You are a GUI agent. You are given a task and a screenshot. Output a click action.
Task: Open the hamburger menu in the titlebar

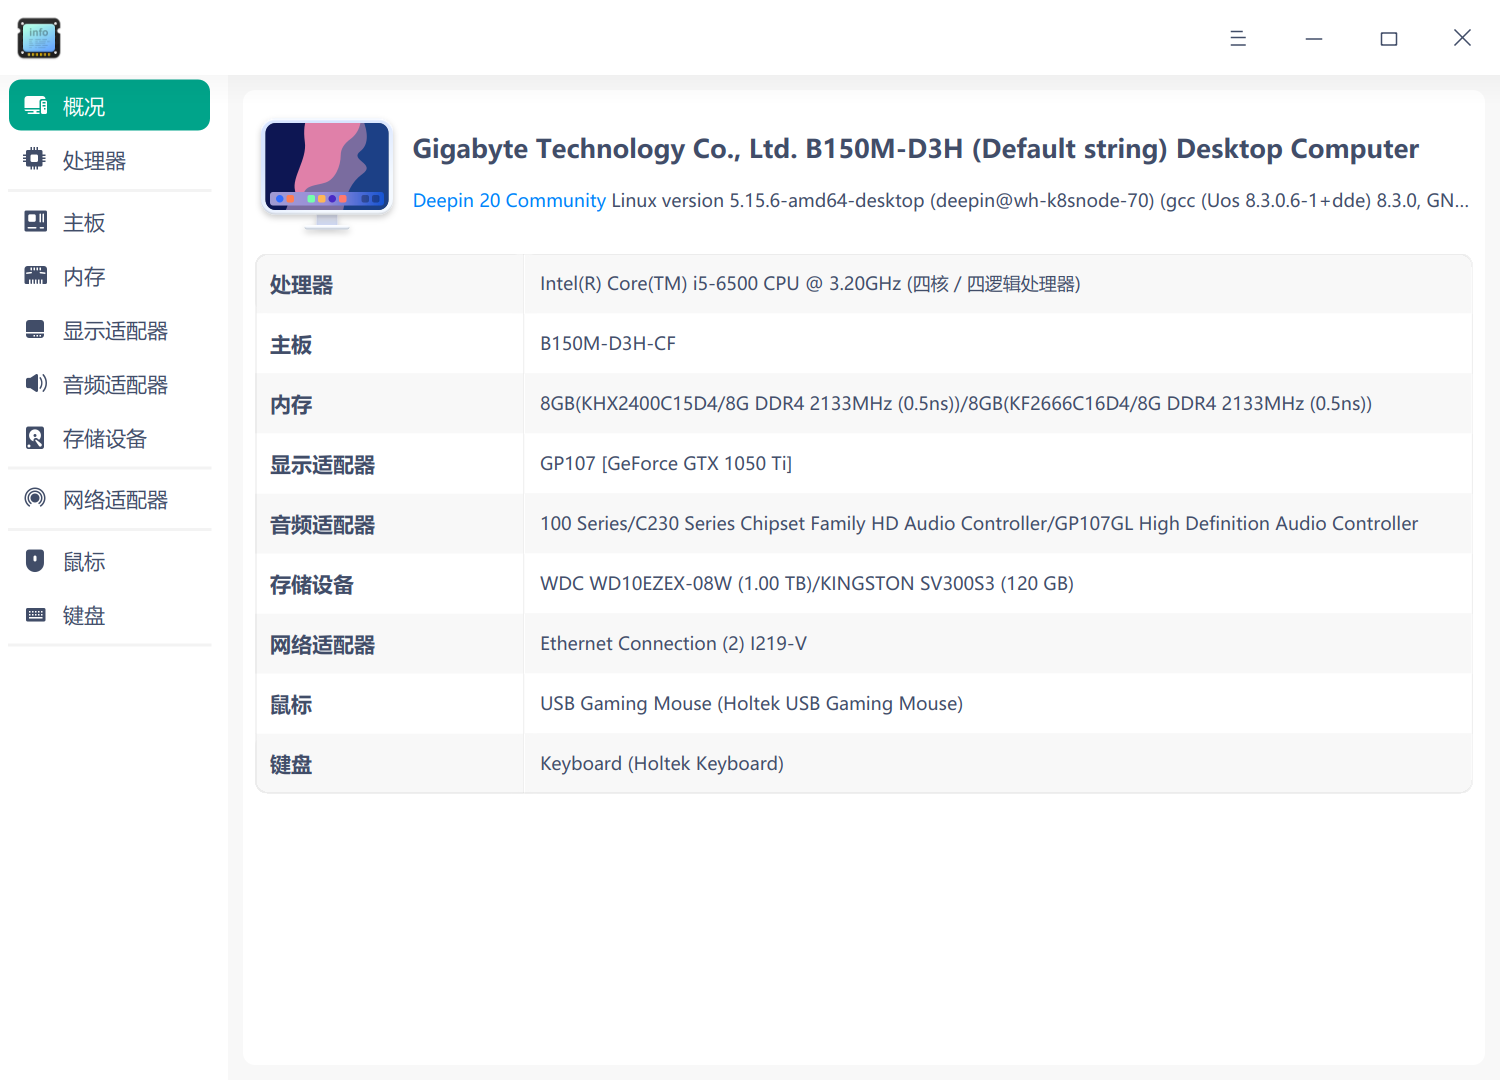pyautogui.click(x=1238, y=38)
